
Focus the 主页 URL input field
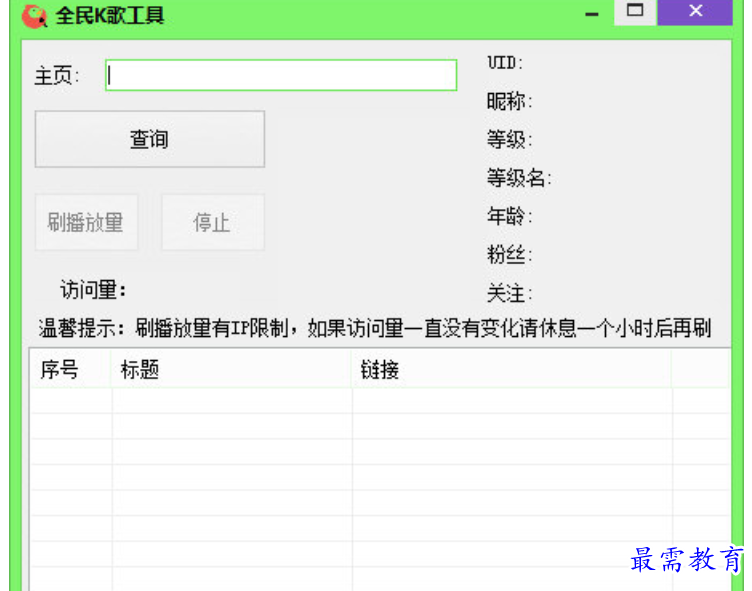coord(281,75)
